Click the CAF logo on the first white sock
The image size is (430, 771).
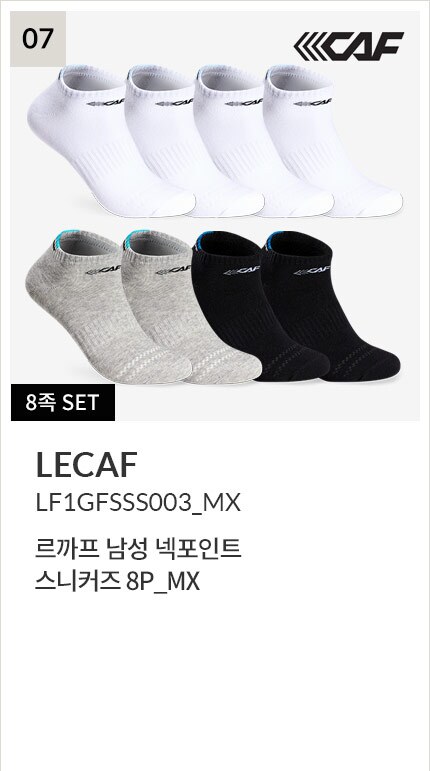pyautogui.click(x=105, y=103)
